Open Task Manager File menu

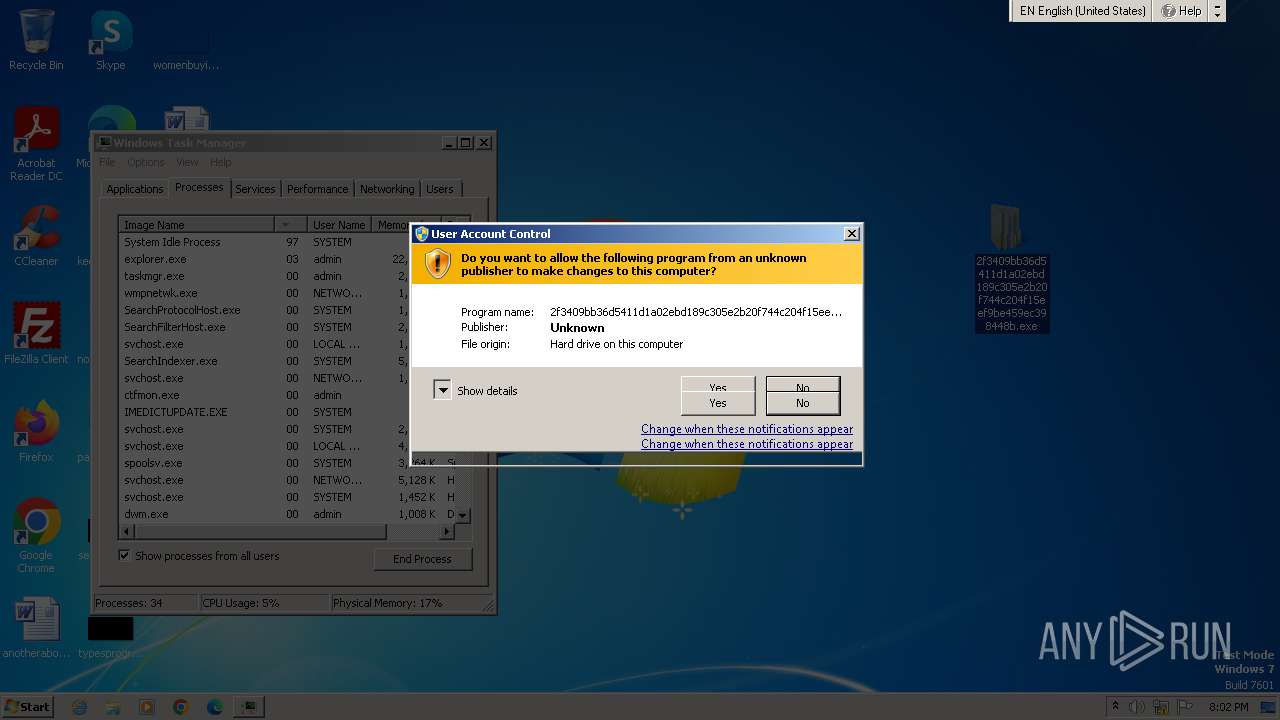[107, 162]
